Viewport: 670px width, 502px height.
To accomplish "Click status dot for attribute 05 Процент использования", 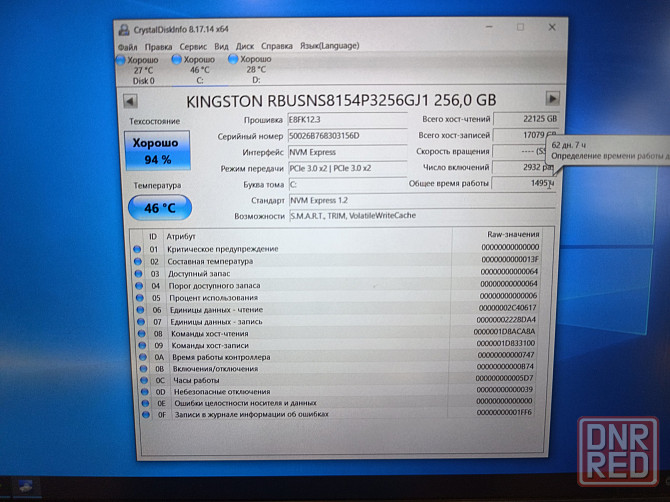I will pos(138,297).
